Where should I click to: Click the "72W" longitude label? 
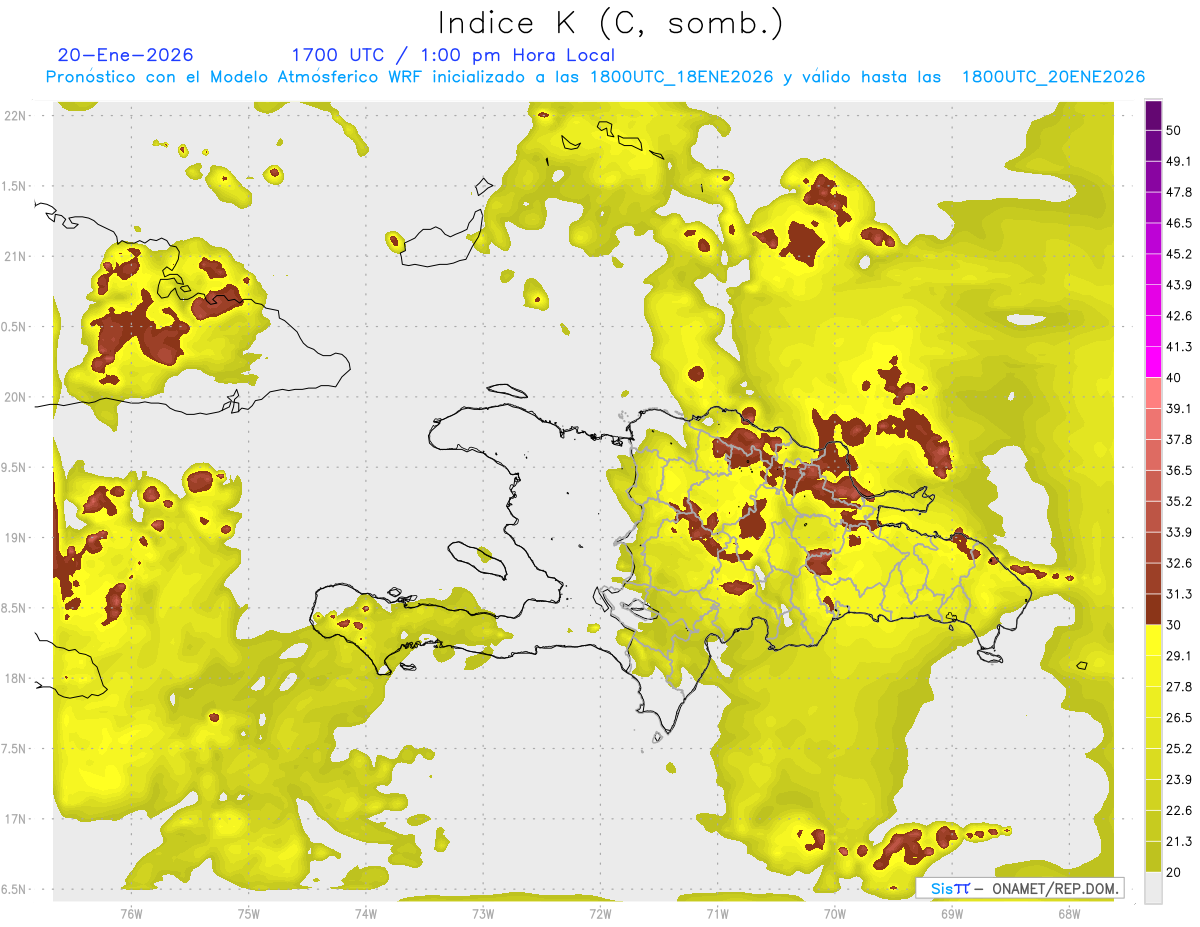coord(600,913)
